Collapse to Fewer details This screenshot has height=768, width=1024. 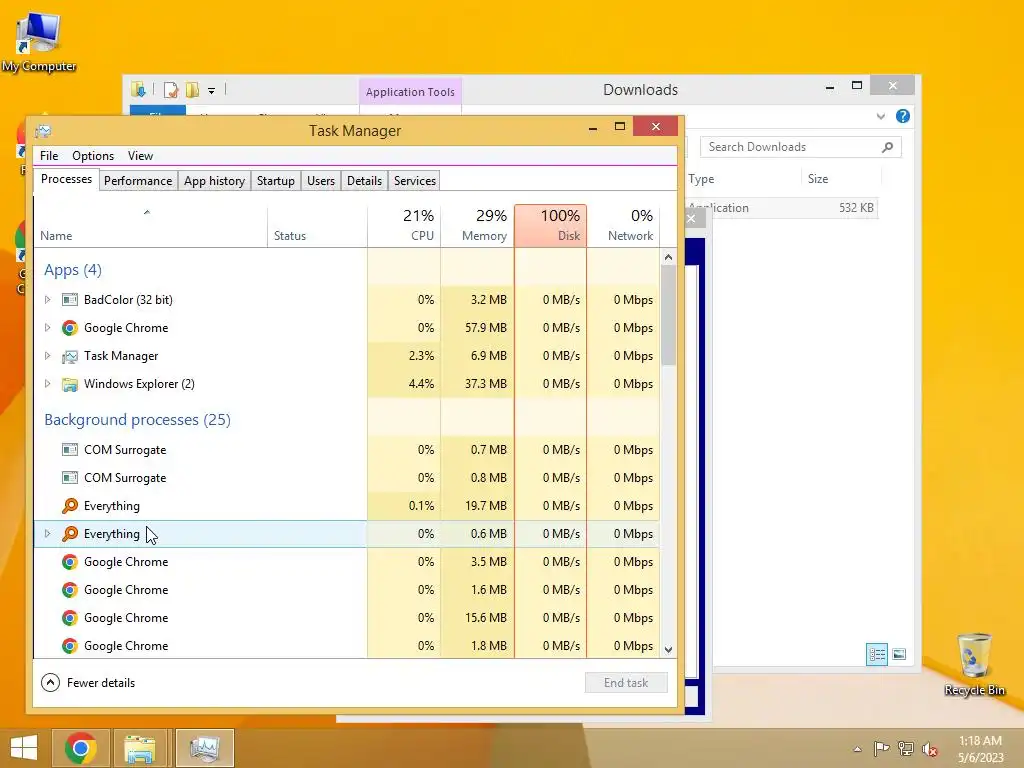[88, 682]
